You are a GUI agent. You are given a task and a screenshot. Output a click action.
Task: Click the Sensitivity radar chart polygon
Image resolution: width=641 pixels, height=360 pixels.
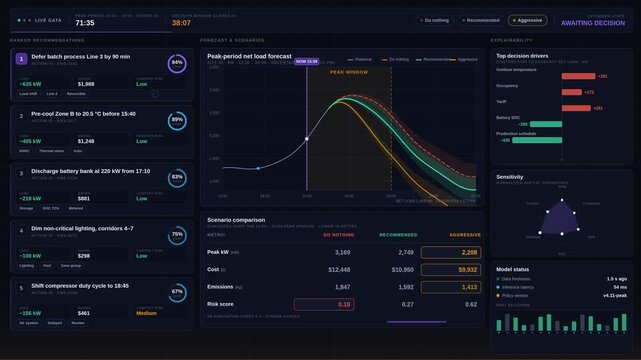560,219
